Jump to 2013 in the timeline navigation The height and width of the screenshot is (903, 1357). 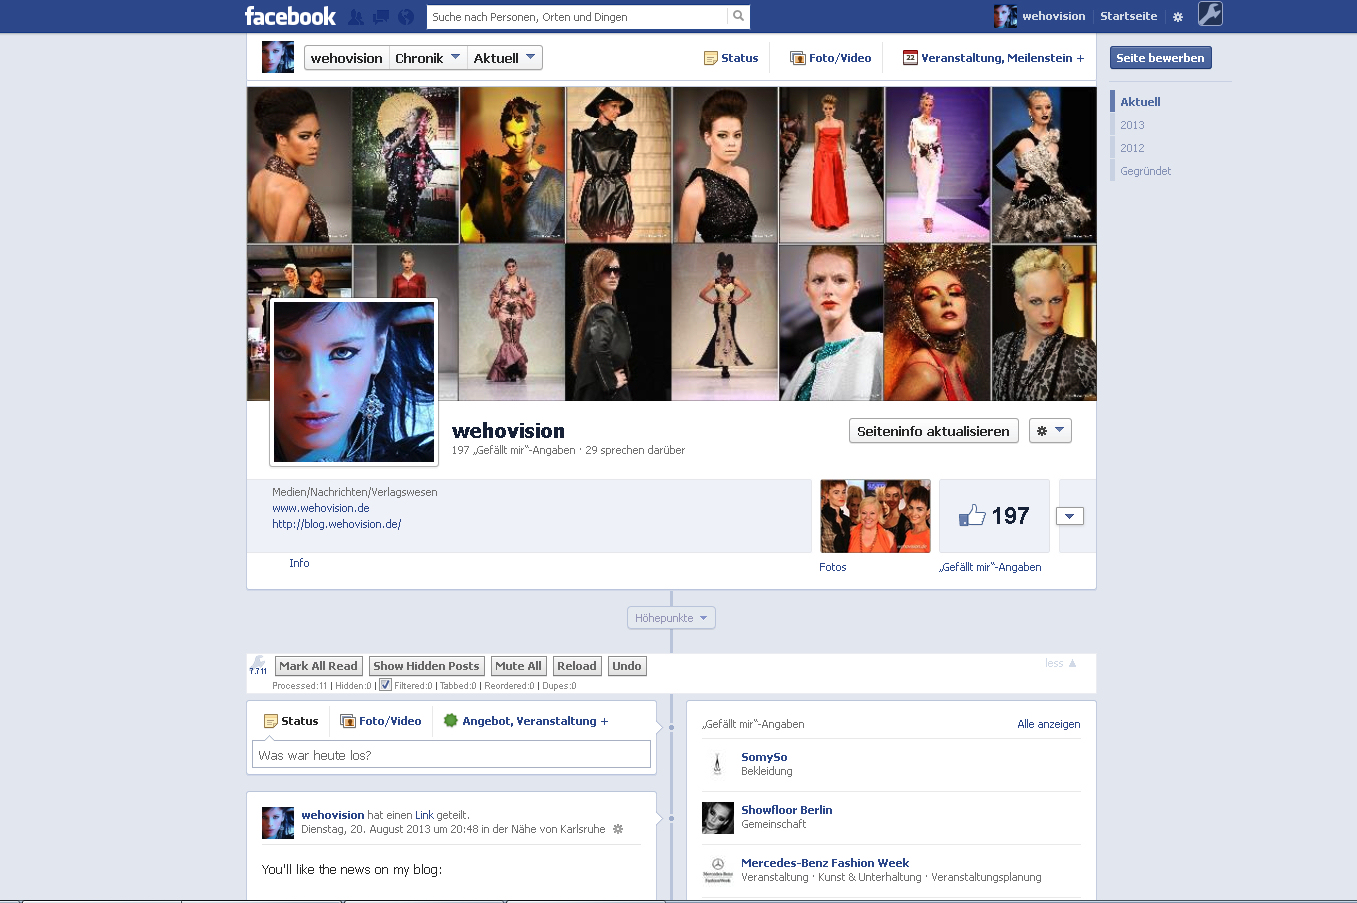pyautogui.click(x=1132, y=125)
